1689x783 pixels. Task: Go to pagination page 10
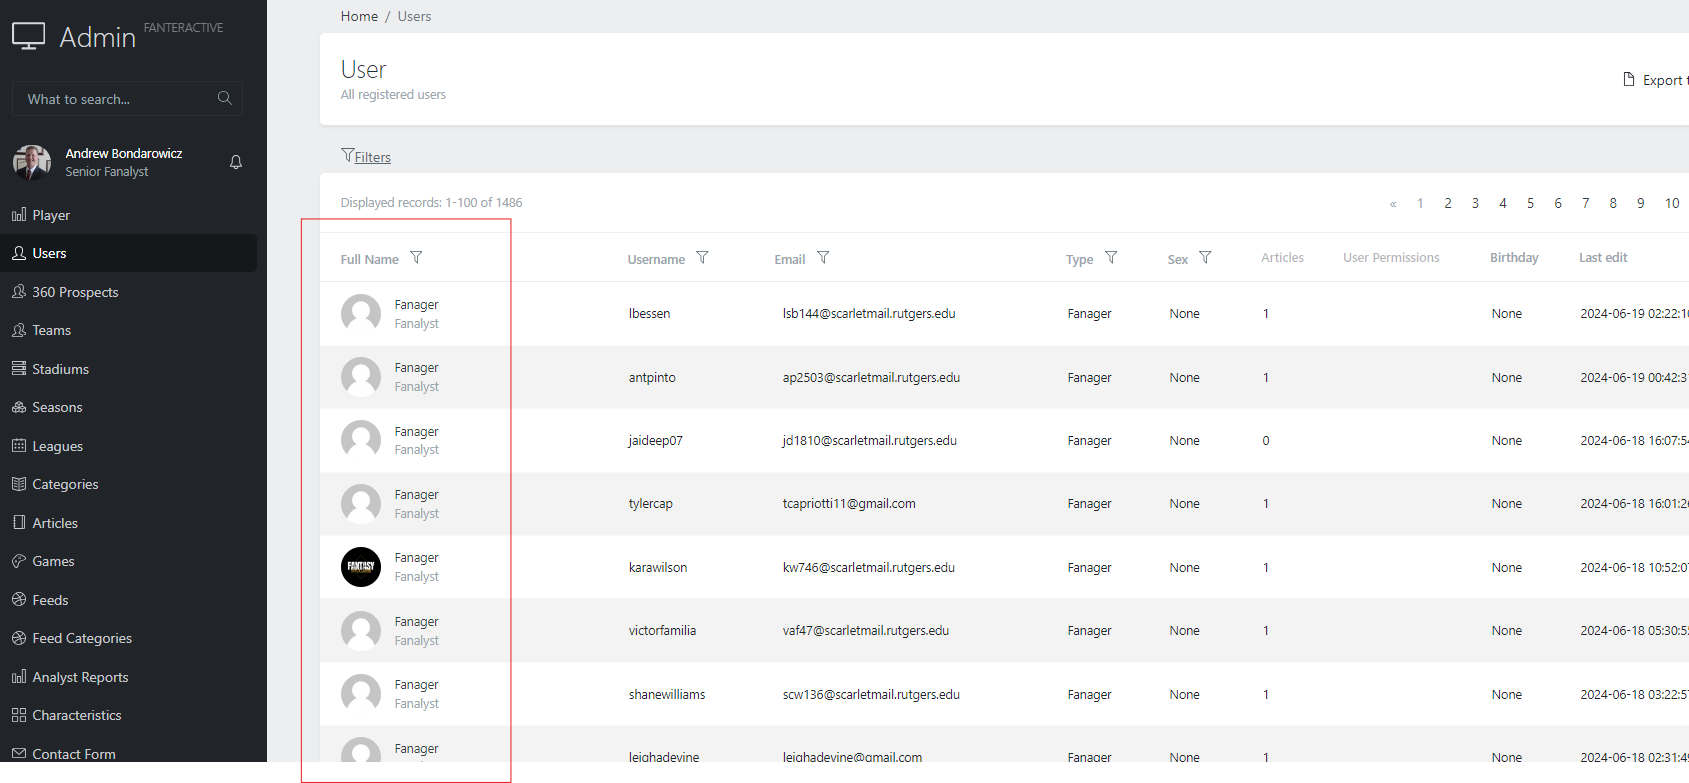point(1671,203)
